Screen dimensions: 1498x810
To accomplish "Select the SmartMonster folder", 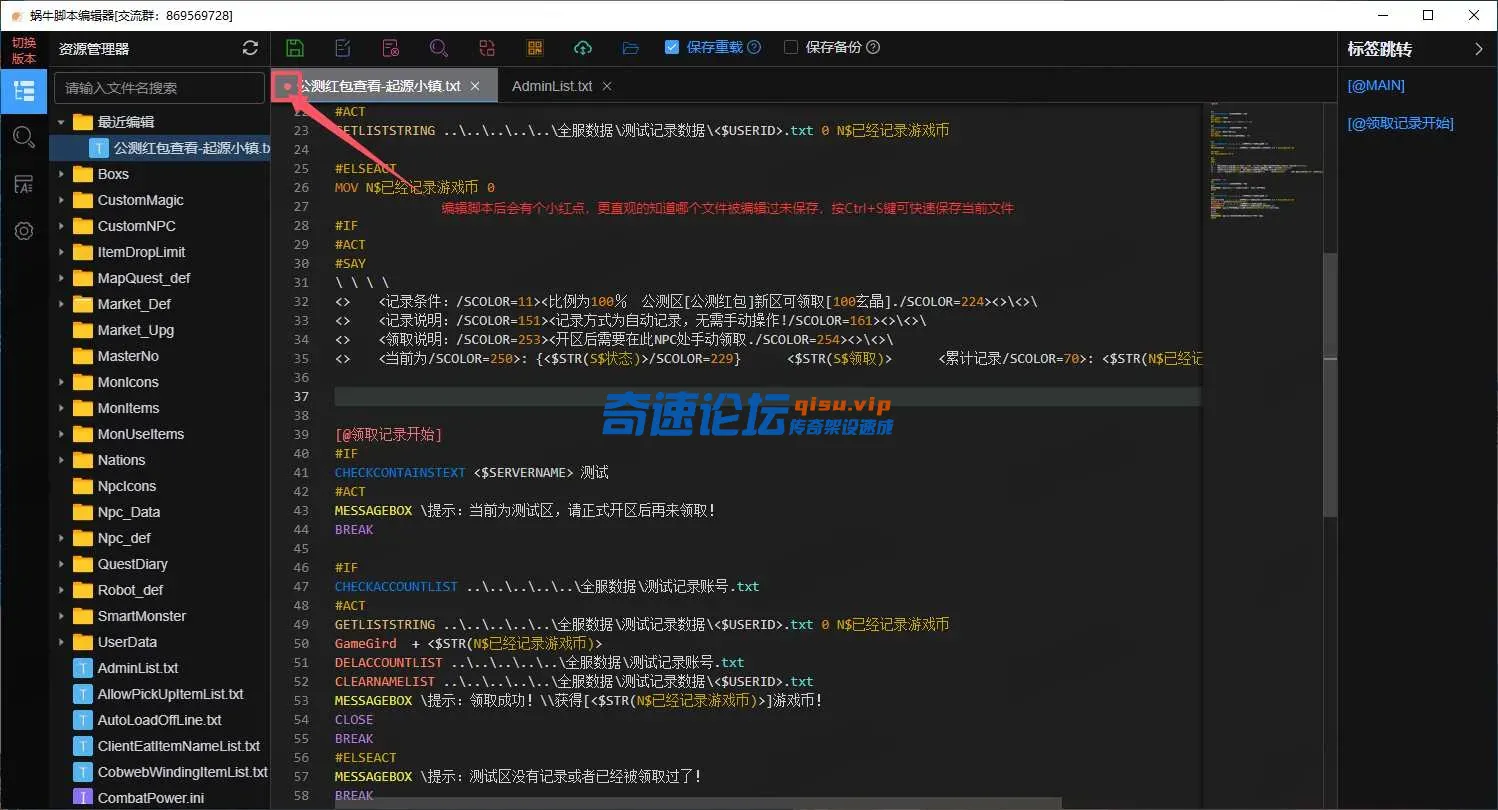I will (x=142, y=616).
